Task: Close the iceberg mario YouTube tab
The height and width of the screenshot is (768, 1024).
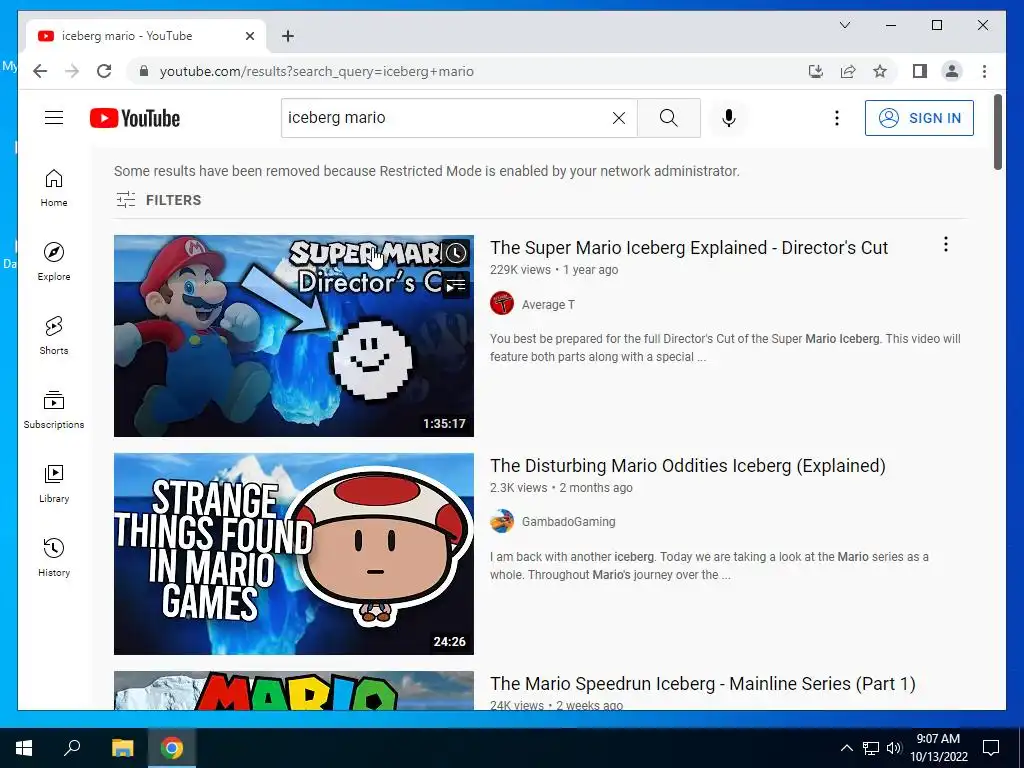Action: pos(249,36)
